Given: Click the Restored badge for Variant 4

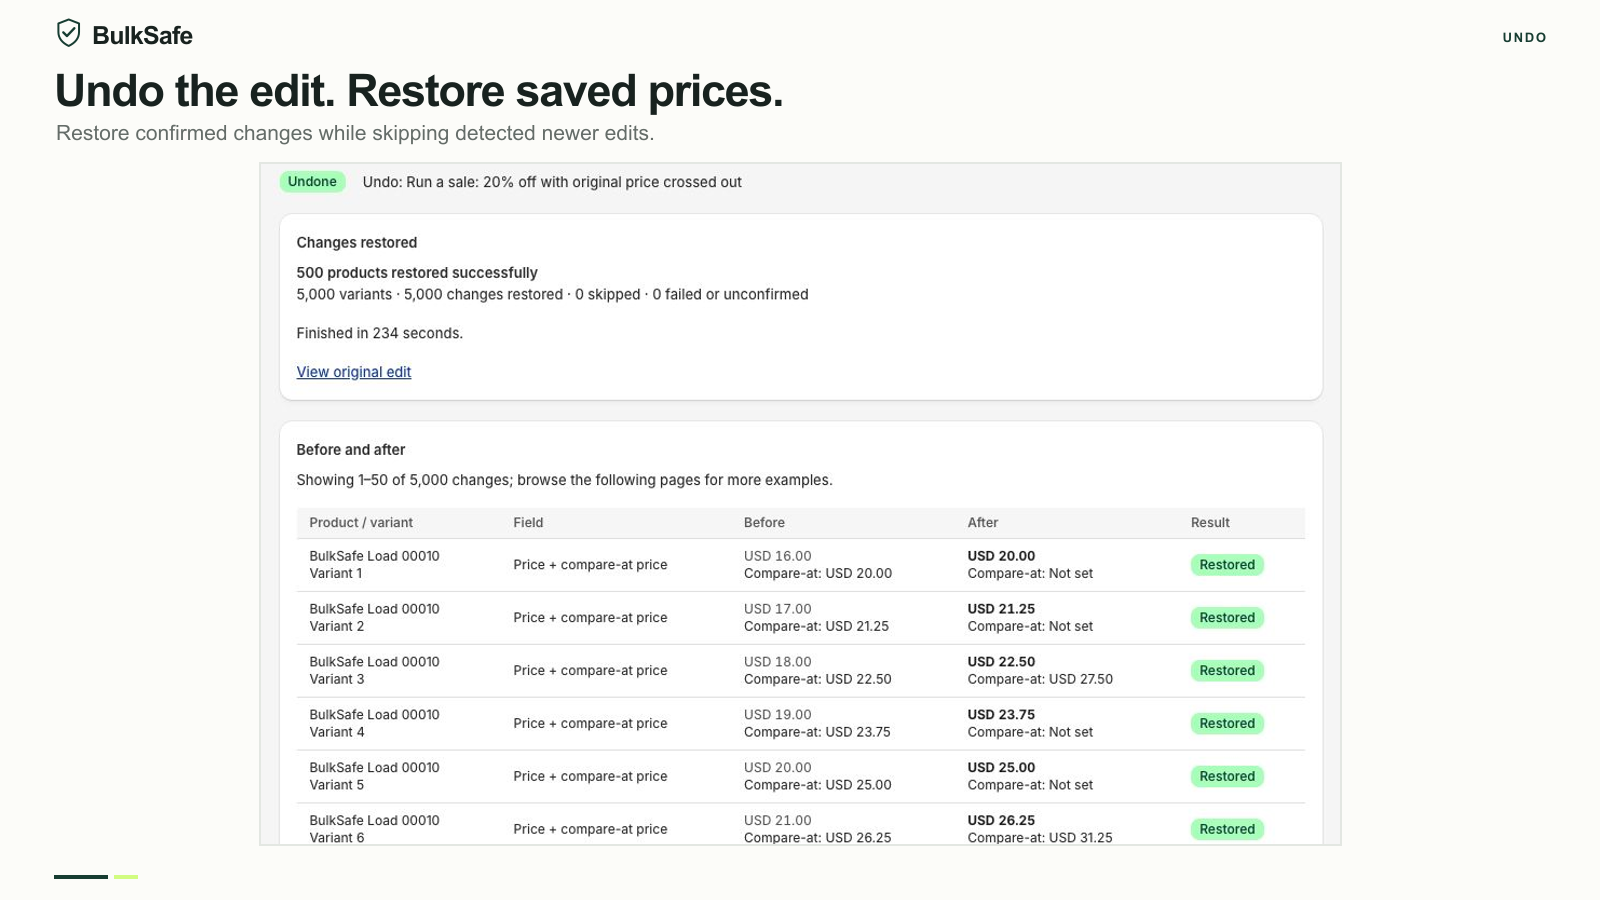Looking at the screenshot, I should 1227,724.
